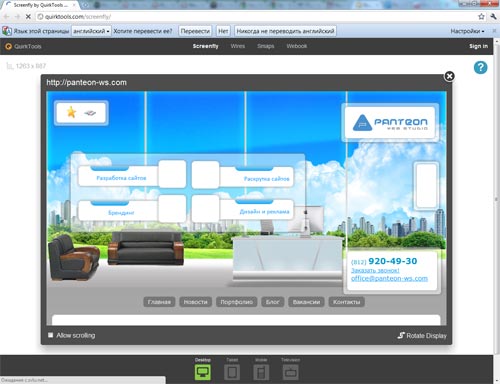Viewport: 500px width, 384px height.
Task: Select the Desktop display icon
Action: click(x=203, y=372)
